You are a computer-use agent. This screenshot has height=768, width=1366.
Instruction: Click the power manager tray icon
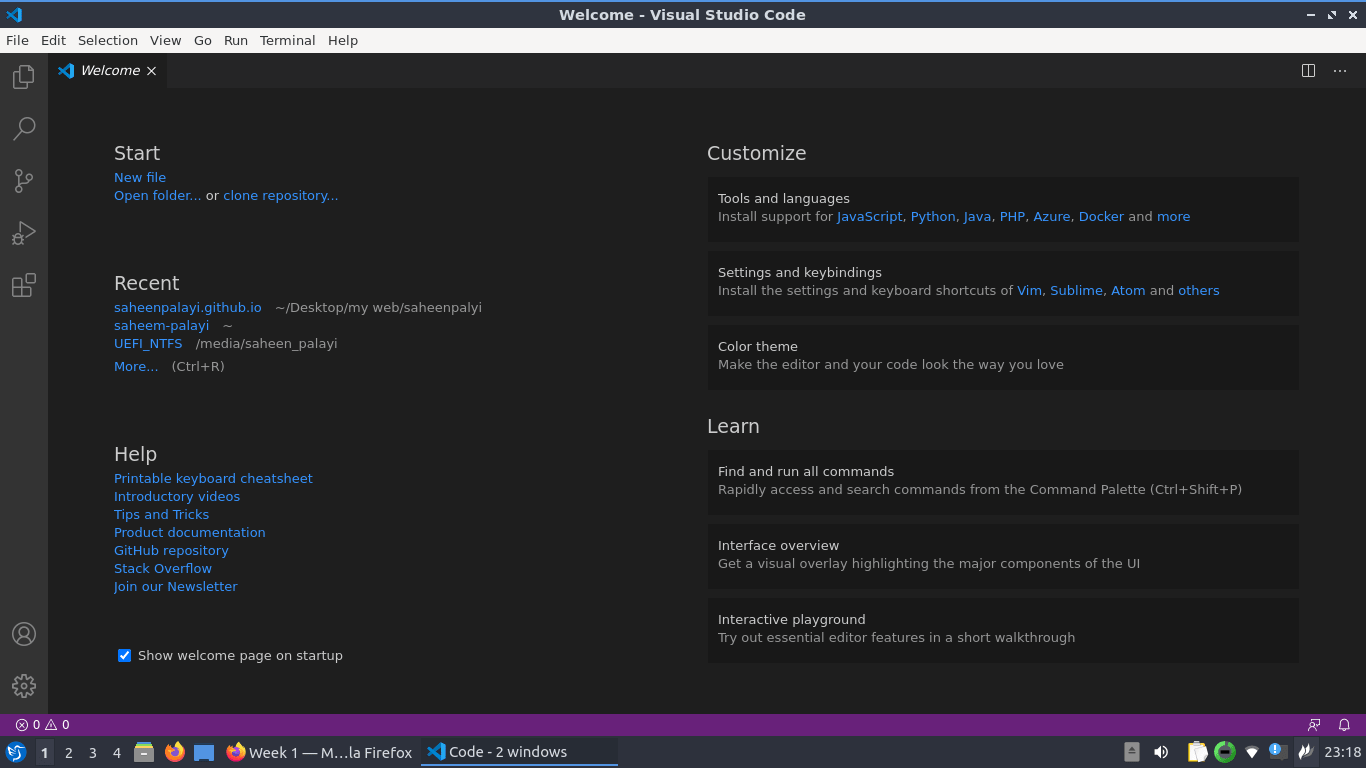click(1305, 752)
